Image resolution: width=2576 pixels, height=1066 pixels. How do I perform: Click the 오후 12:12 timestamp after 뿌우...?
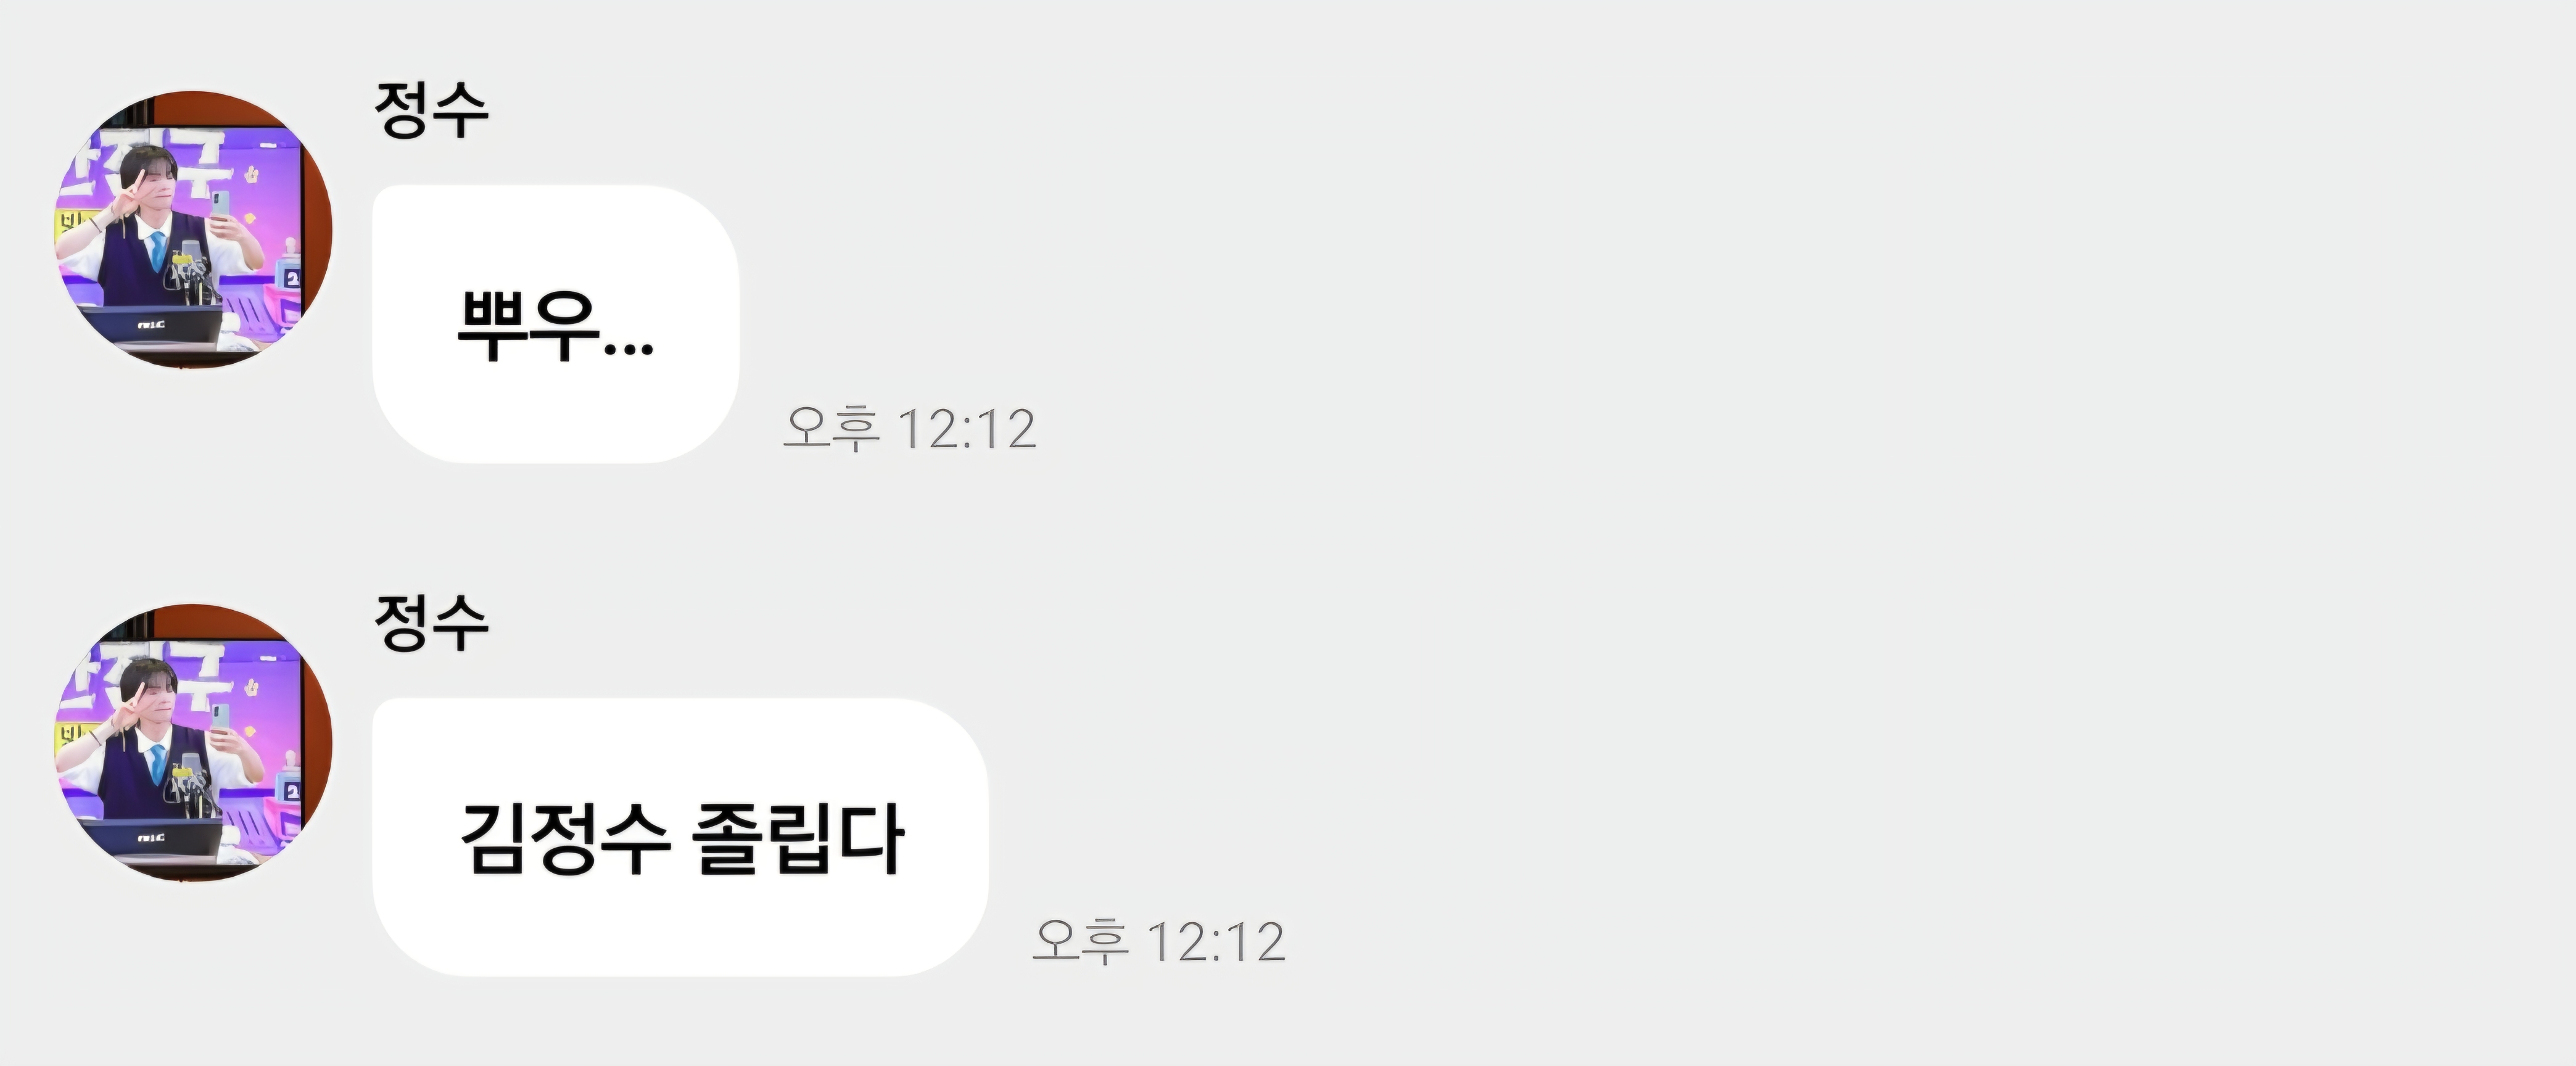tap(909, 429)
